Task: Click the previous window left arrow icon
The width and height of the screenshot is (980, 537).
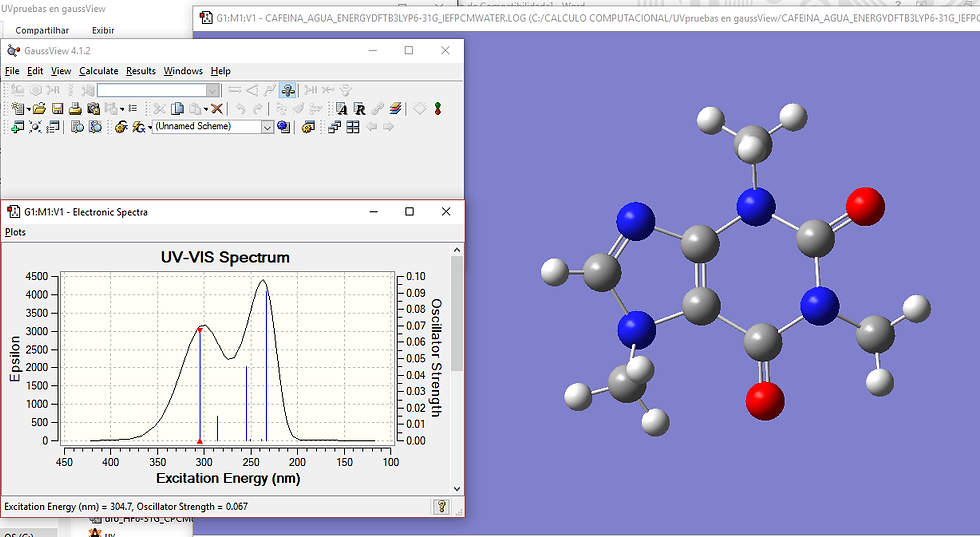Action: point(371,127)
